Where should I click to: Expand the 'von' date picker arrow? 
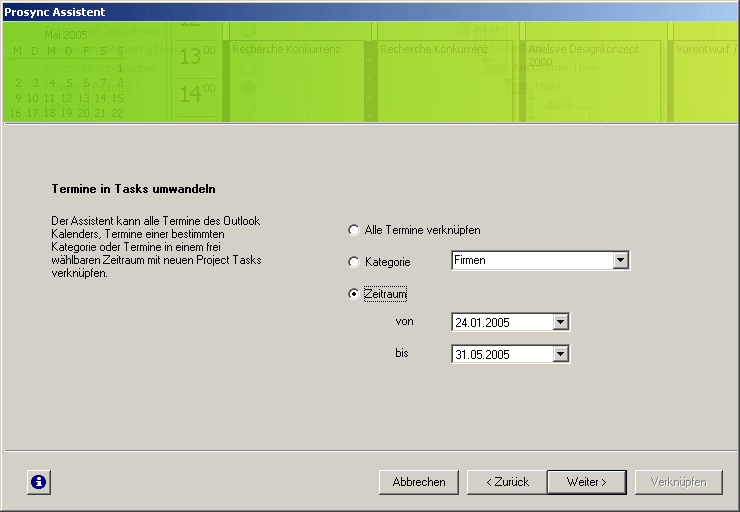click(x=560, y=322)
